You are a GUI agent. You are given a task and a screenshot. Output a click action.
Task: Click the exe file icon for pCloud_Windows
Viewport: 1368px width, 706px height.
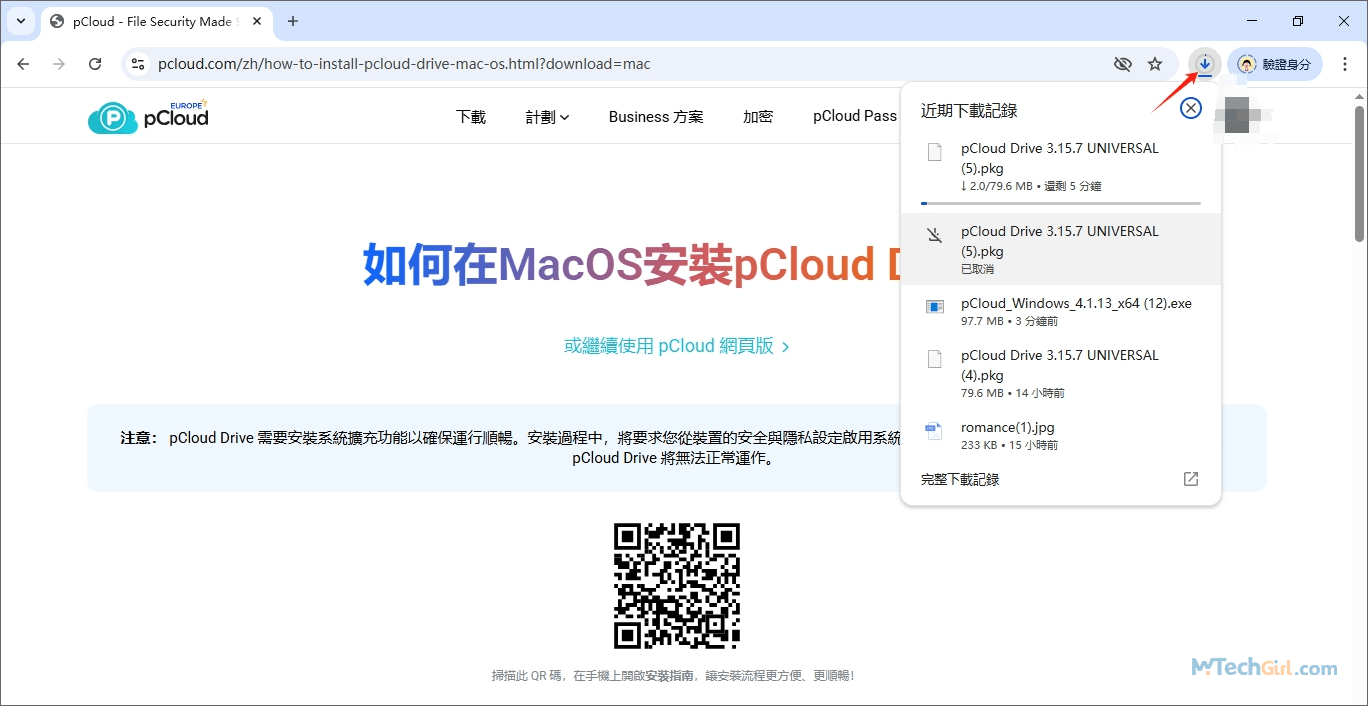(935, 307)
